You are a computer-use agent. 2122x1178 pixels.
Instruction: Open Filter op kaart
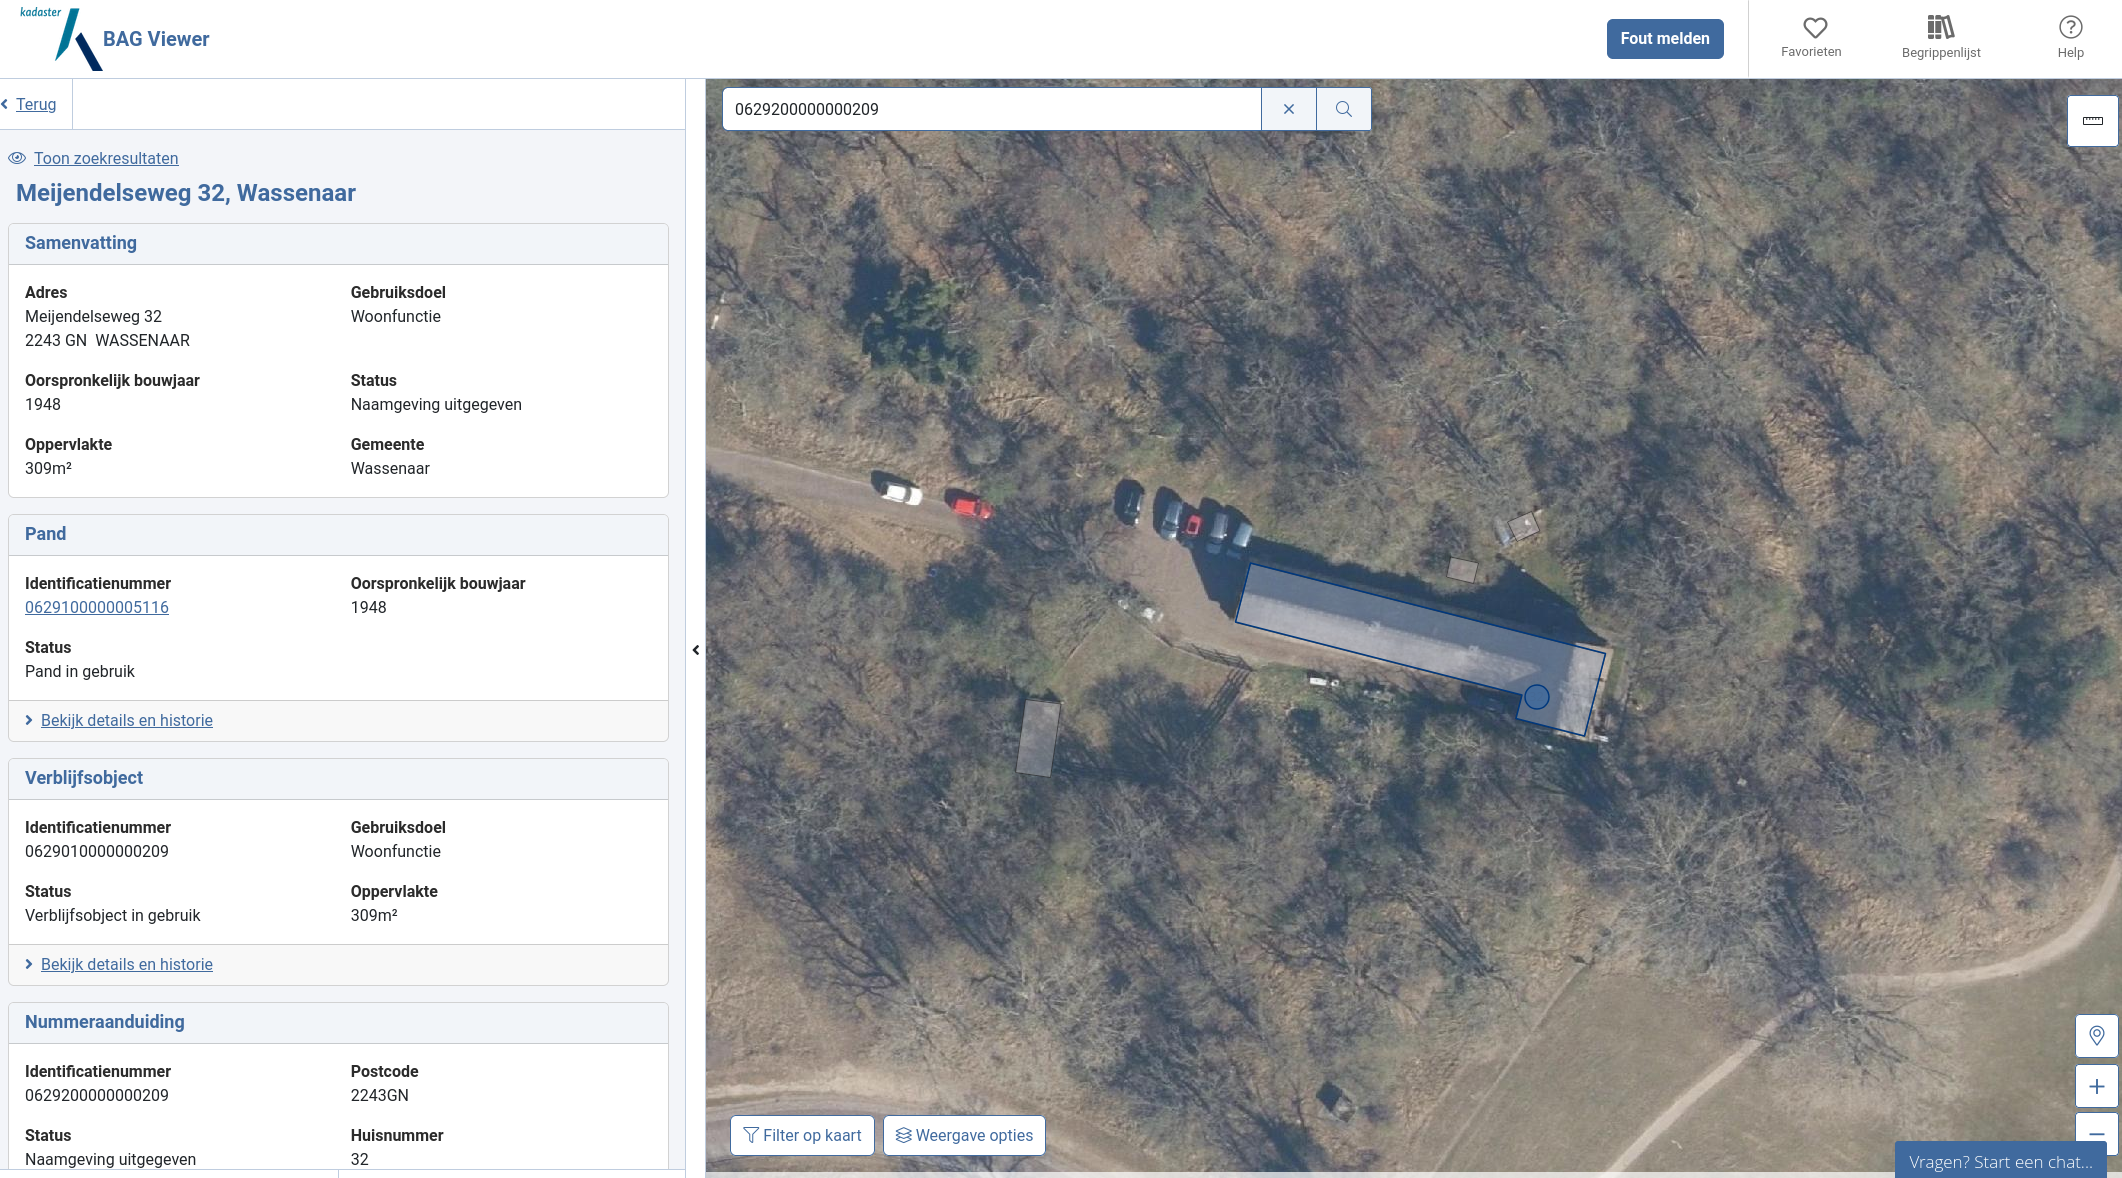click(x=803, y=1136)
